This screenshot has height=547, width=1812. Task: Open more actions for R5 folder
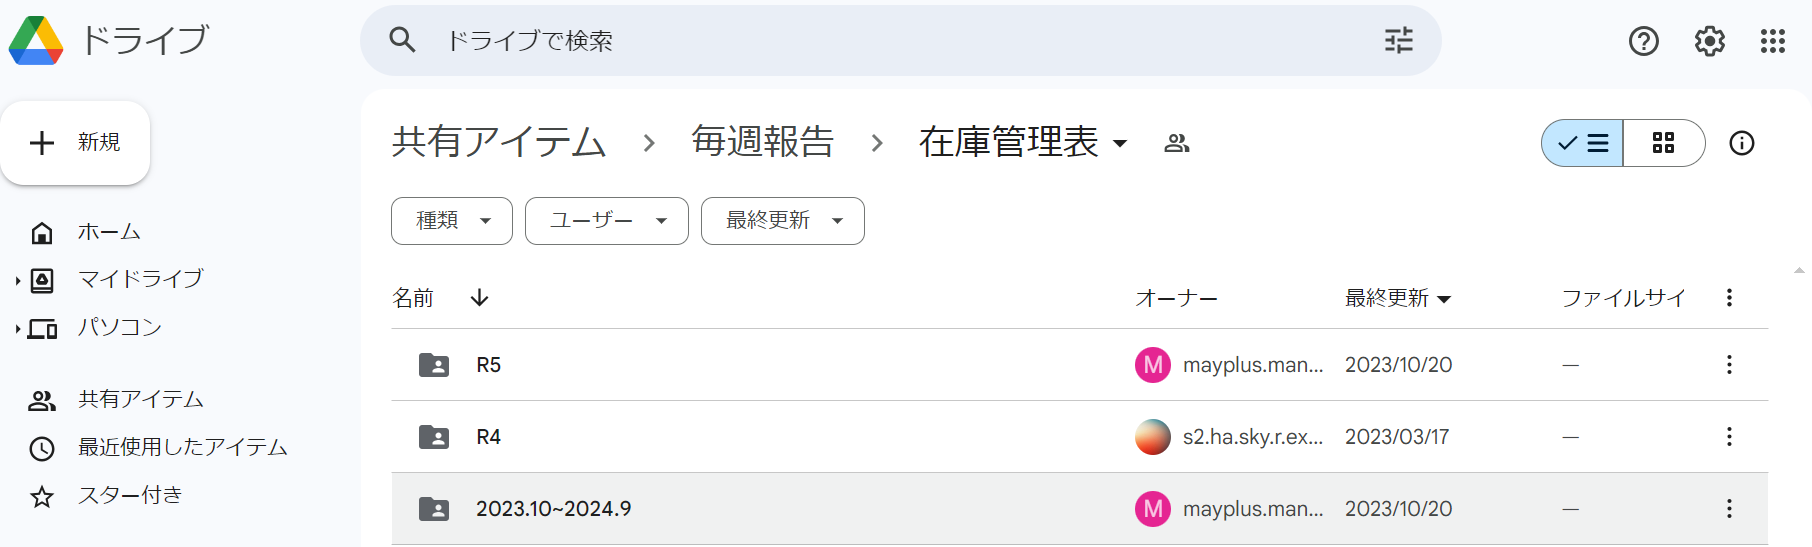click(1728, 365)
